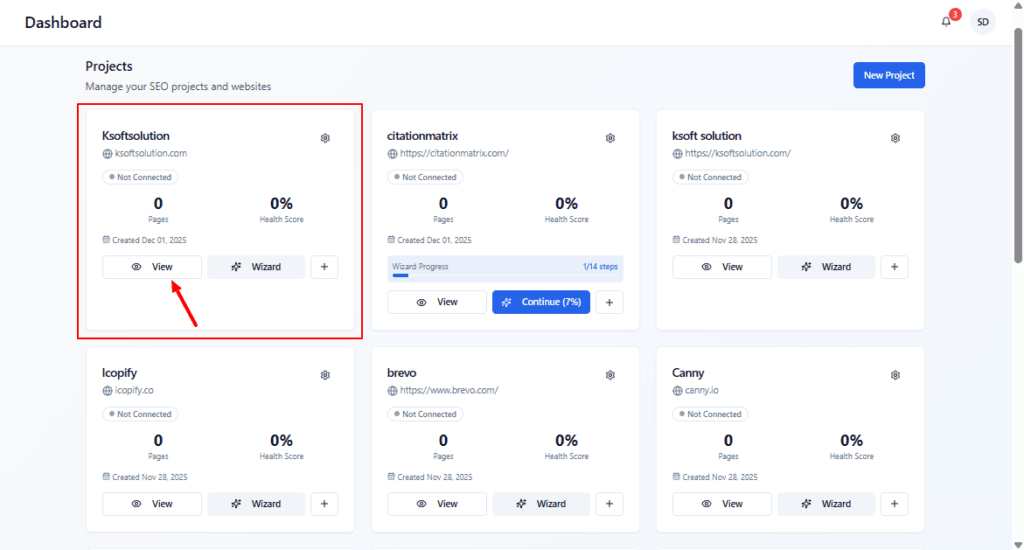Launch Wizard for ksoft solution project
Image resolution: width=1024 pixels, height=550 pixels.
click(x=826, y=267)
